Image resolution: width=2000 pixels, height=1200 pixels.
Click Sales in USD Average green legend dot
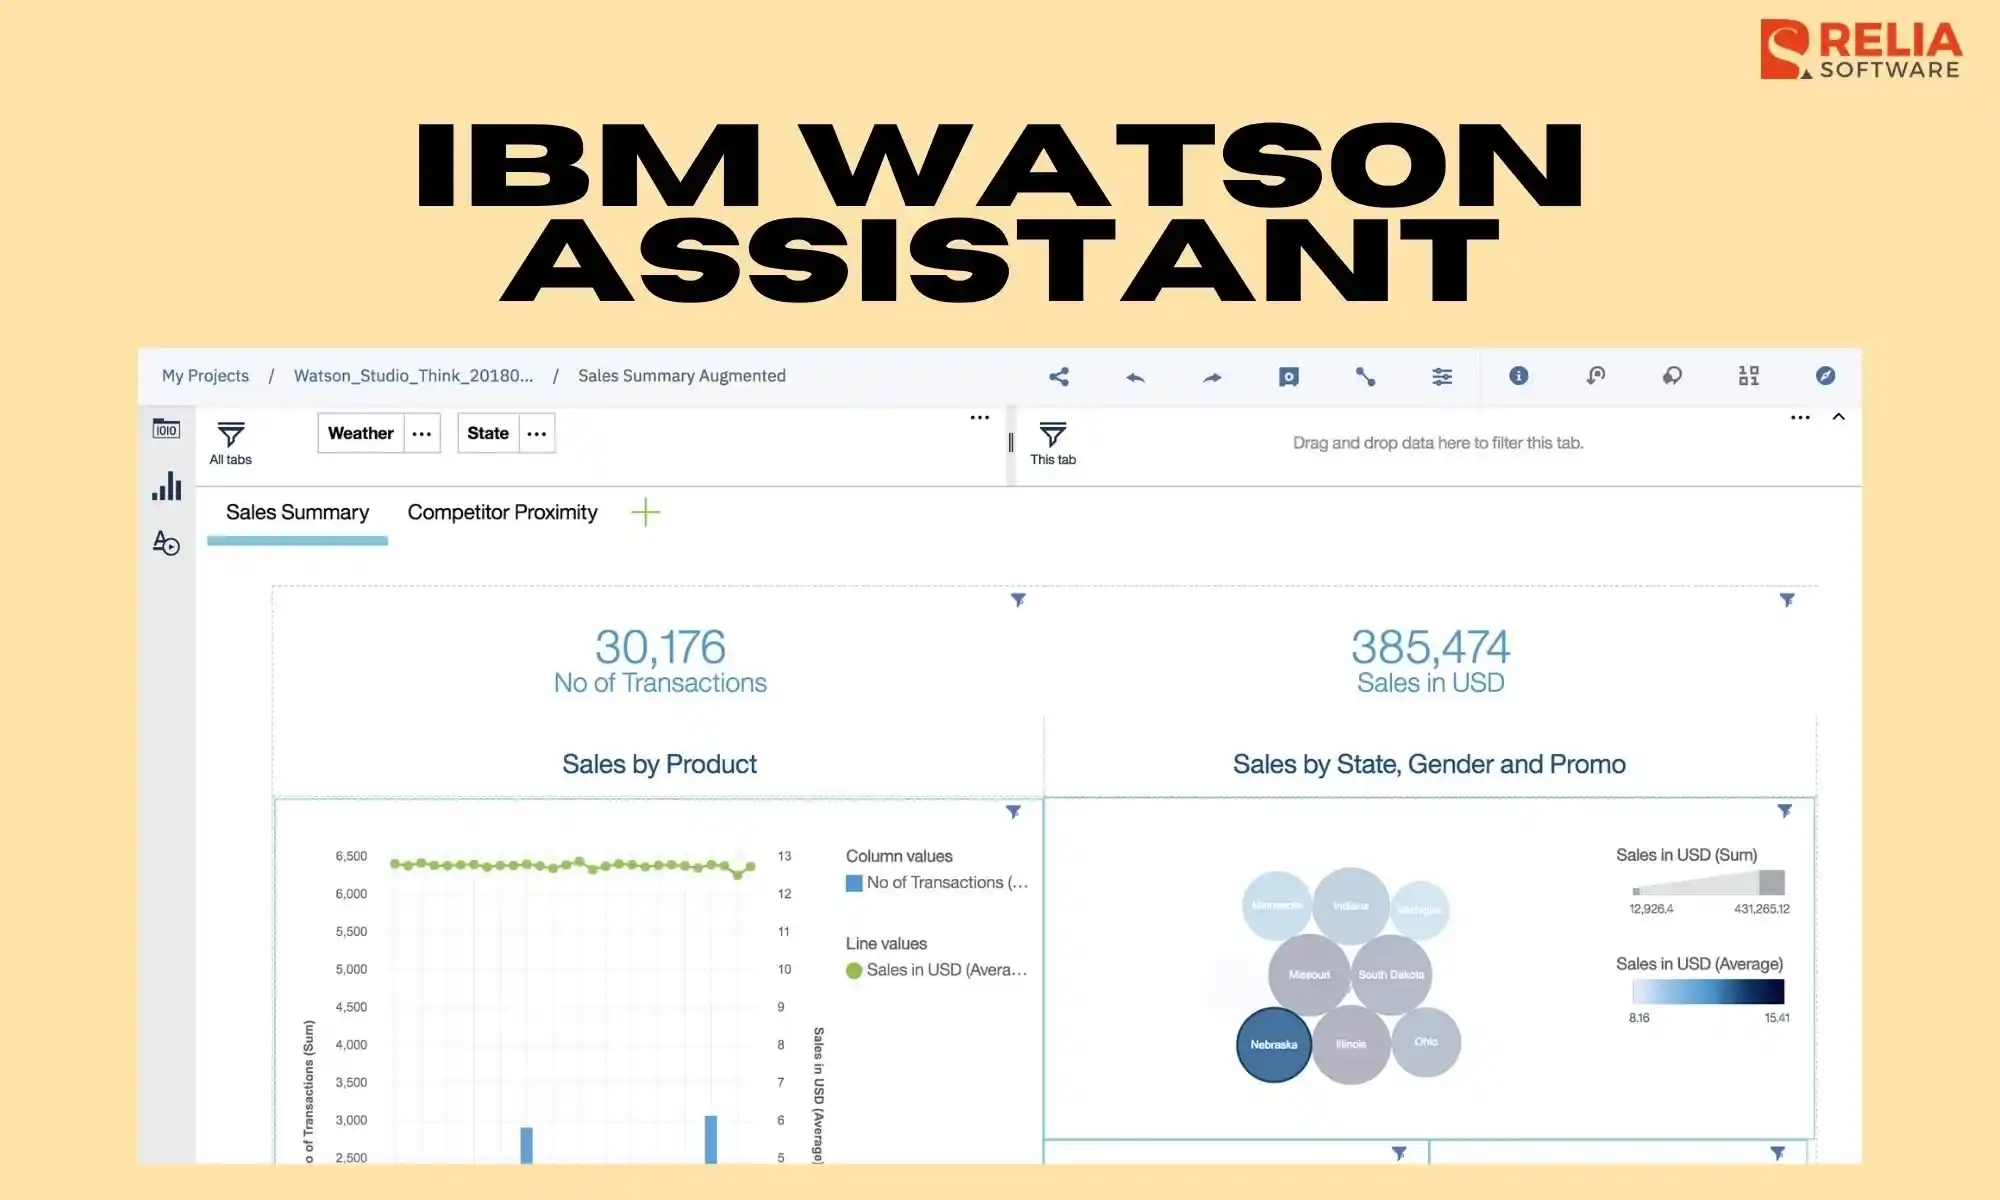854,970
